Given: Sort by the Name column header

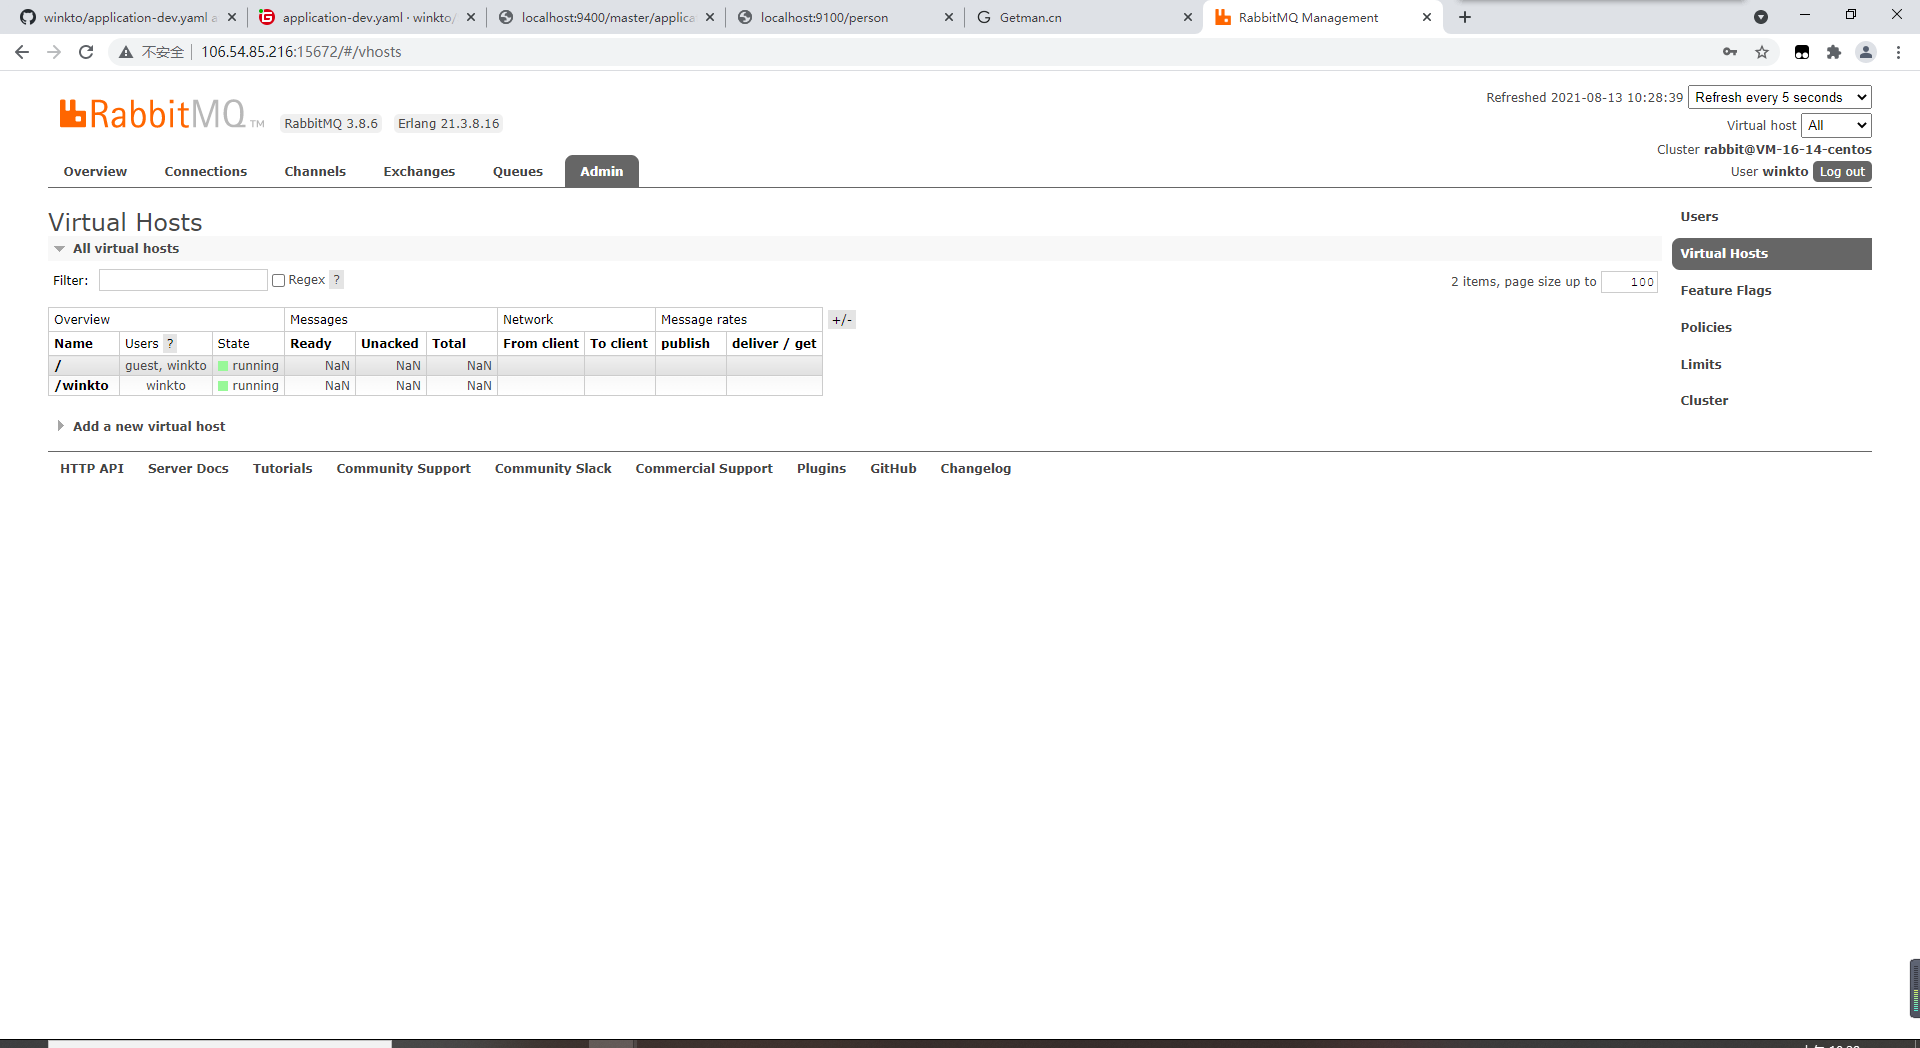Looking at the screenshot, I should tap(74, 343).
